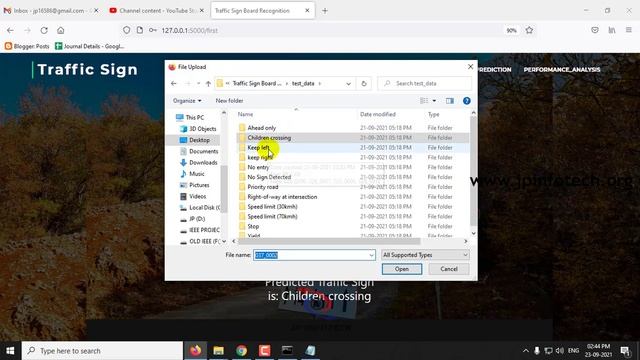The image size is (640, 360).
Task: Click the file list vertical scrollbar
Action: tap(473, 170)
